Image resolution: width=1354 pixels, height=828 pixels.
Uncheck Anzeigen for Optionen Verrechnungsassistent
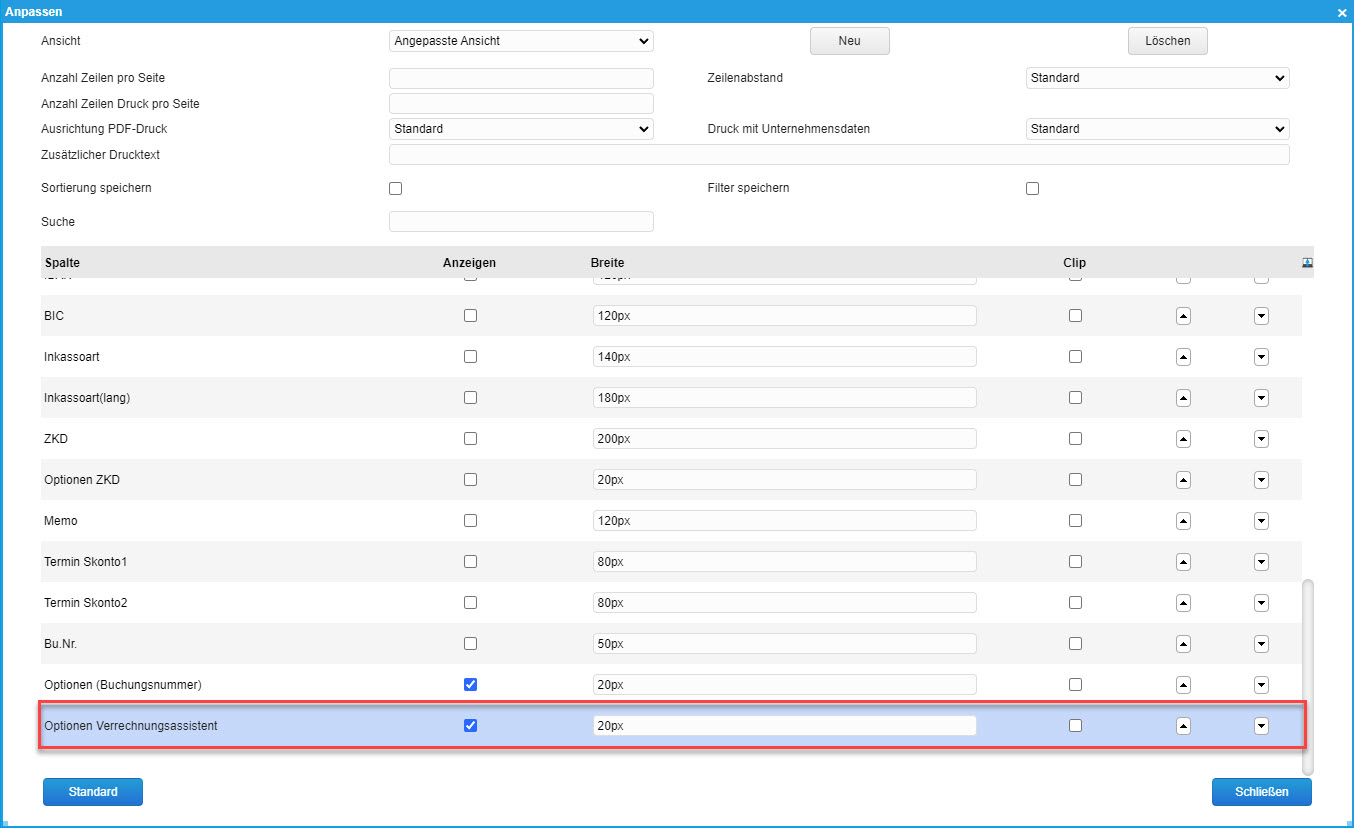pos(471,726)
